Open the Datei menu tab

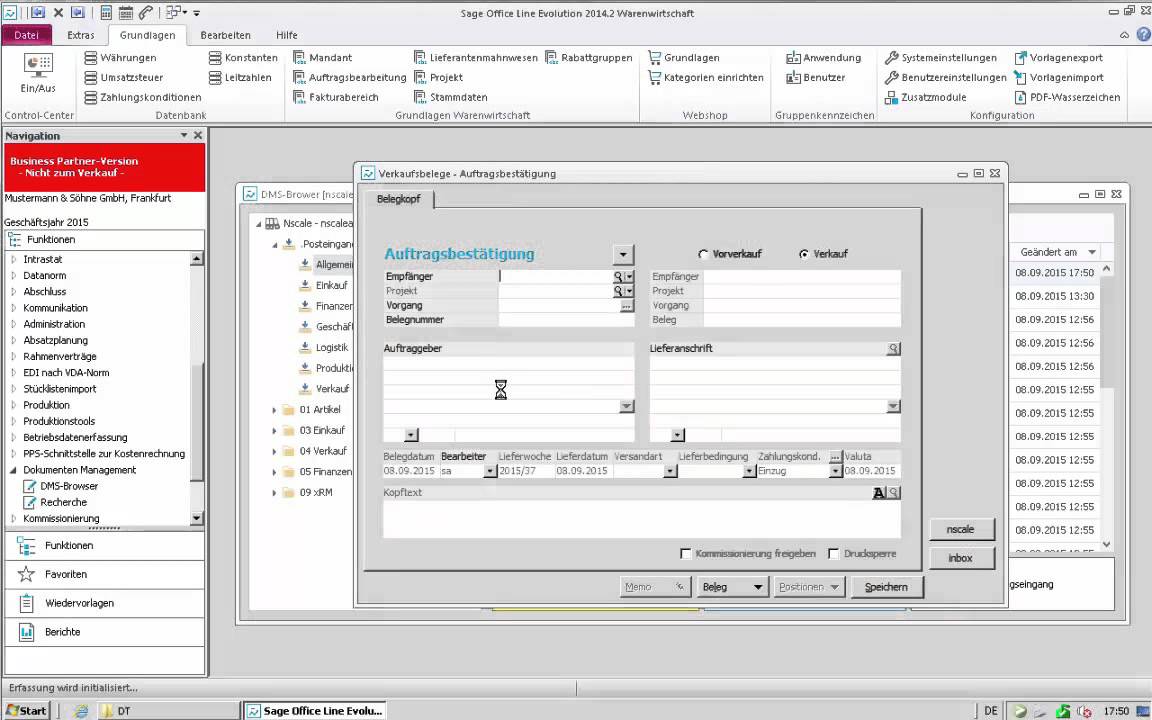26,35
